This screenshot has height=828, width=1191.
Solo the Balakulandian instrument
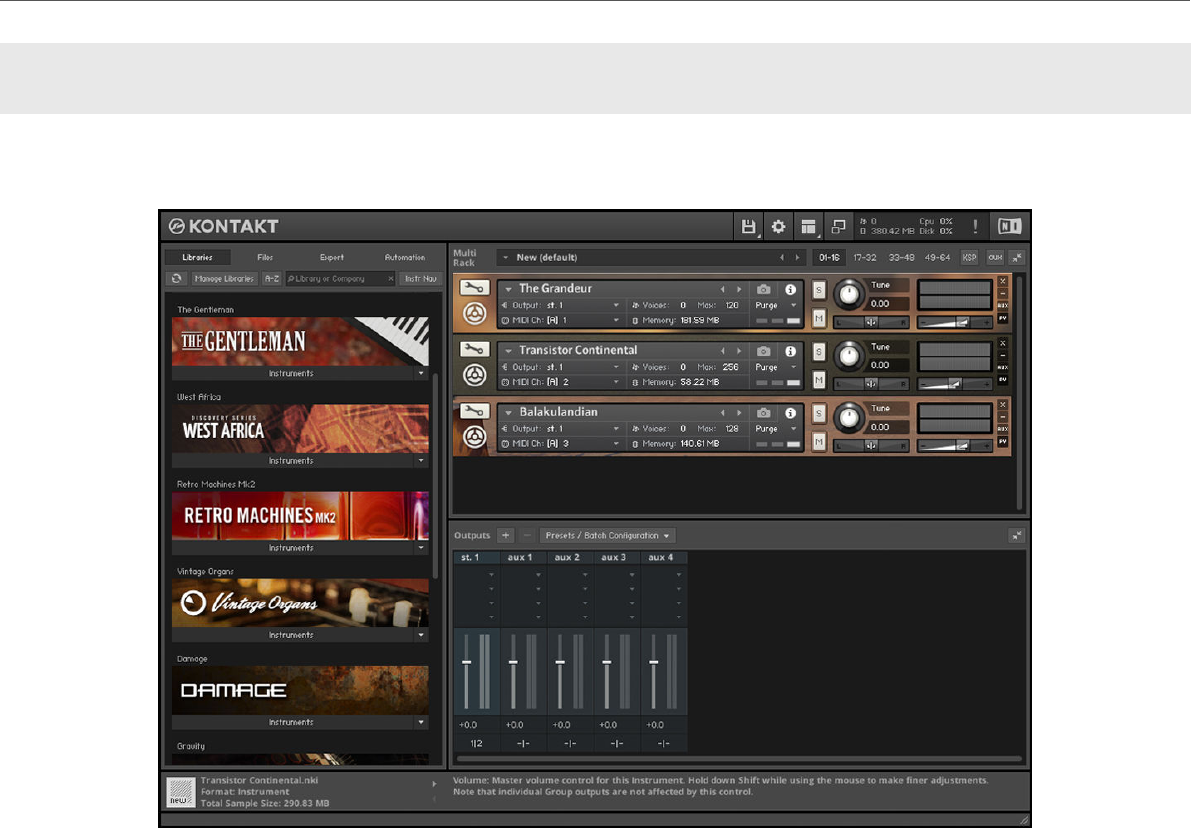pos(819,412)
